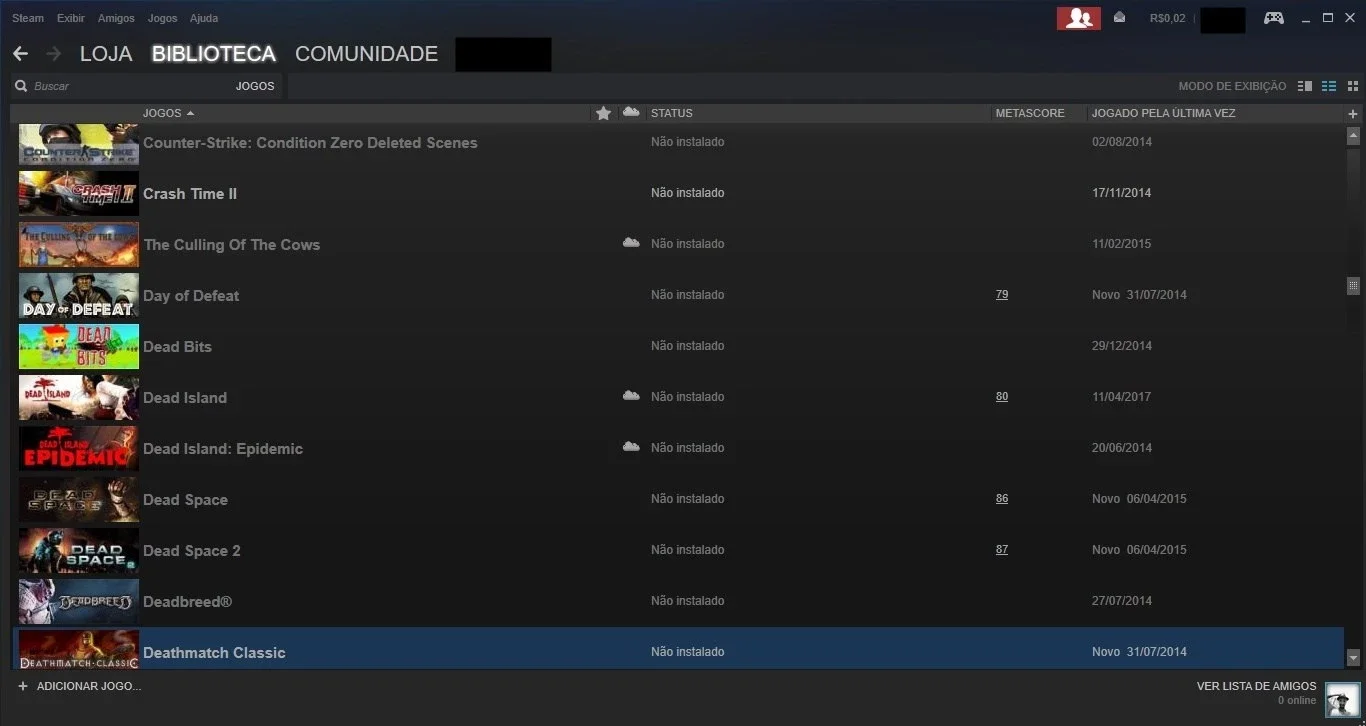Screen dimensions: 1366x726
Task: Select the Deathmatch Classic thumbnail
Action: pos(79,650)
